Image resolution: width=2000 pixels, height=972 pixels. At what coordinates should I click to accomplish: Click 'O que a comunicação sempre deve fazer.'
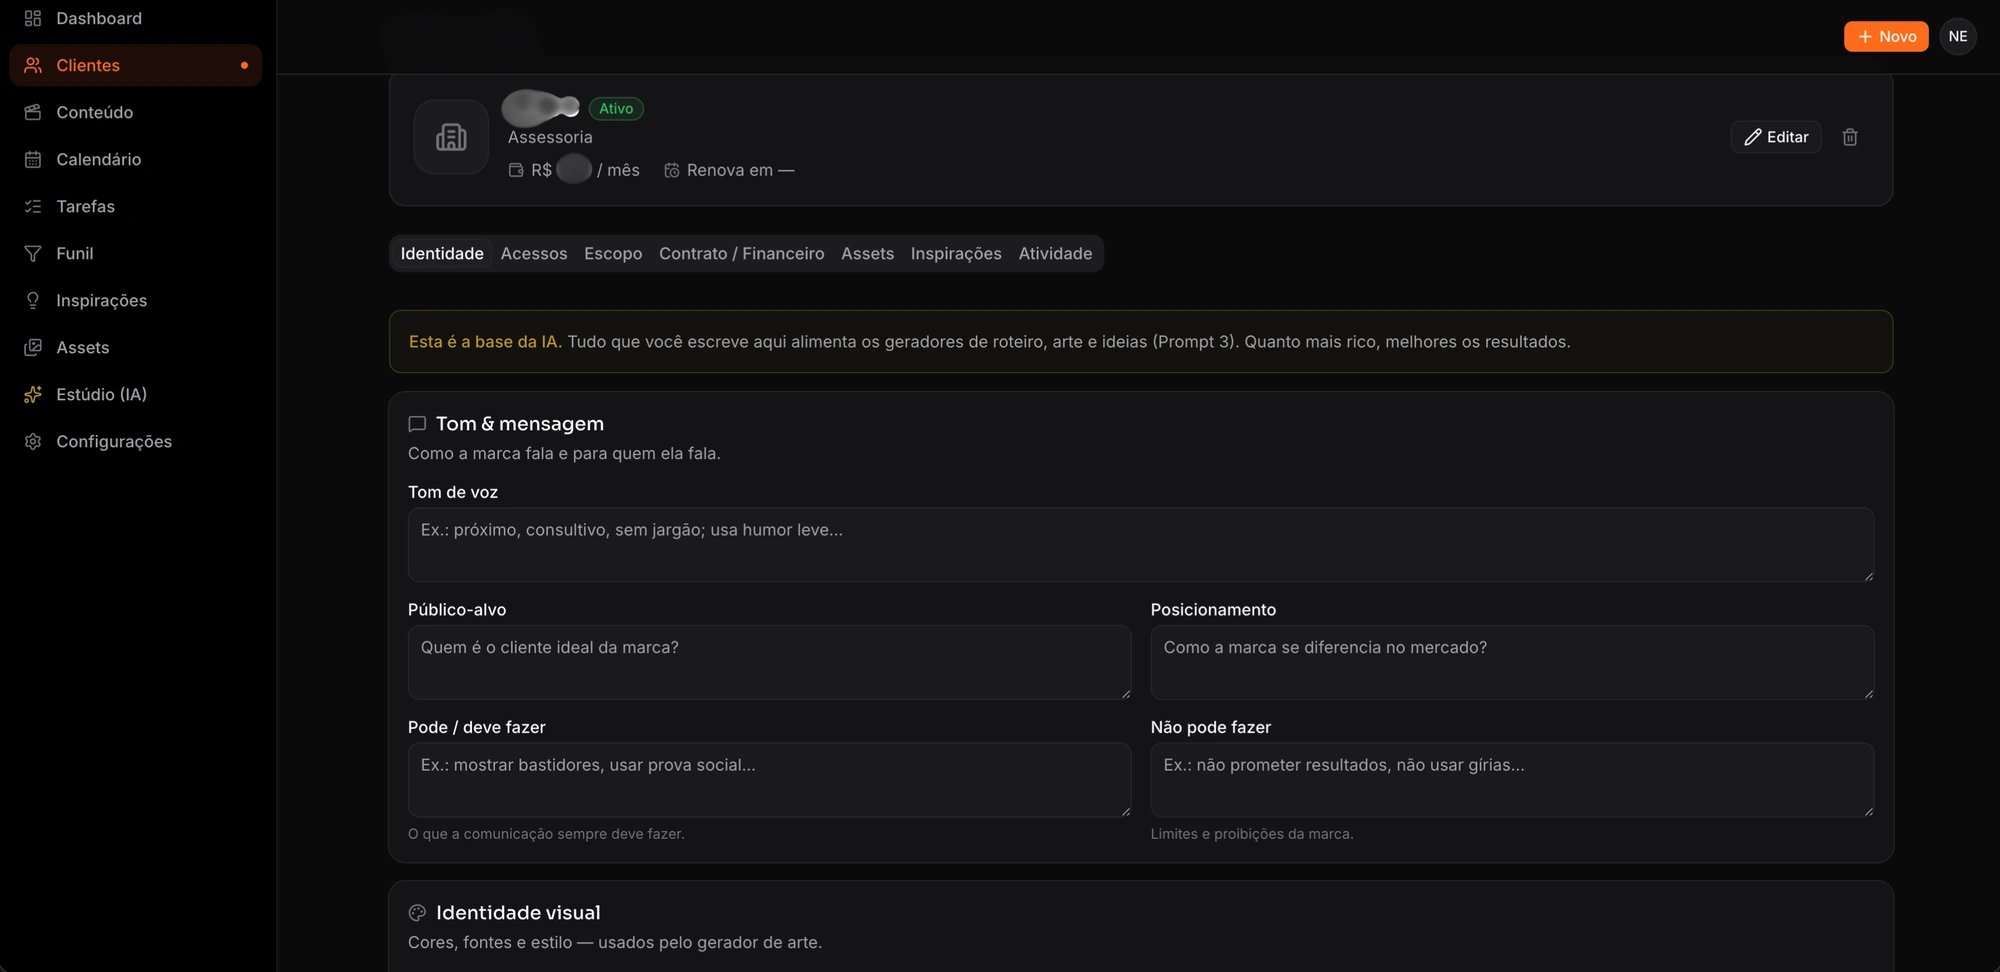click(546, 834)
